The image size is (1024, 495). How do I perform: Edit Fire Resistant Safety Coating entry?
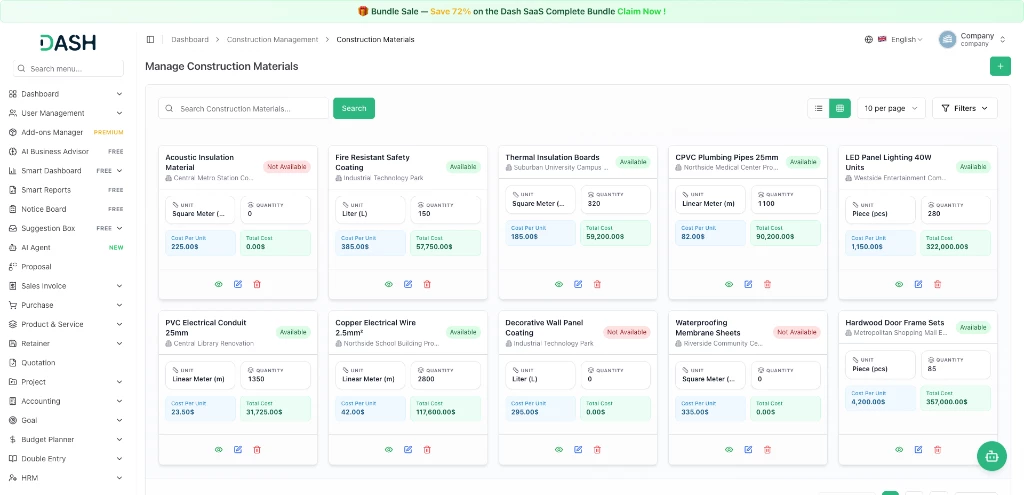tap(408, 284)
